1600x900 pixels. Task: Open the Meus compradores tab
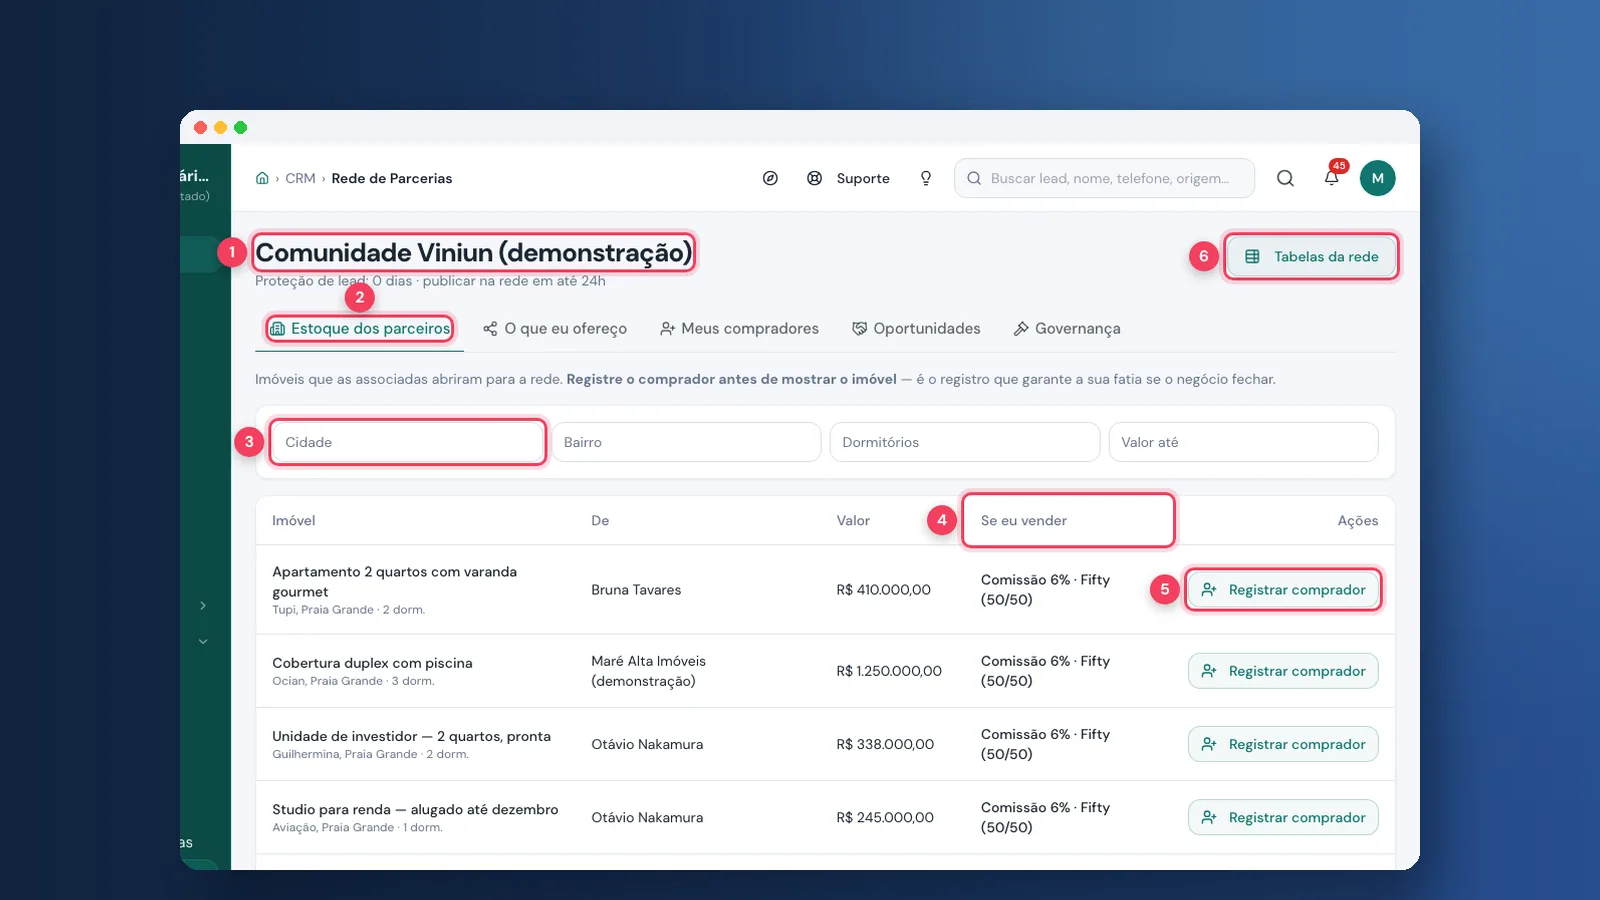(x=739, y=328)
